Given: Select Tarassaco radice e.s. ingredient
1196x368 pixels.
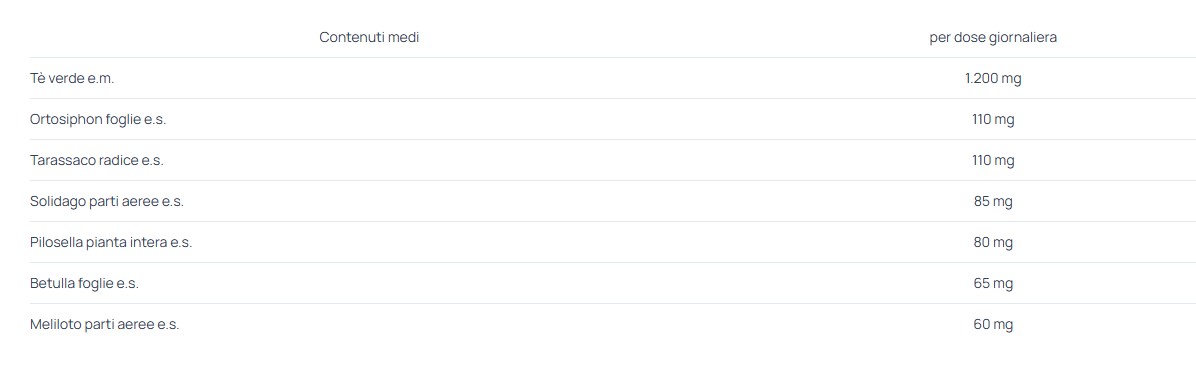Looking at the screenshot, I should pos(97,160).
